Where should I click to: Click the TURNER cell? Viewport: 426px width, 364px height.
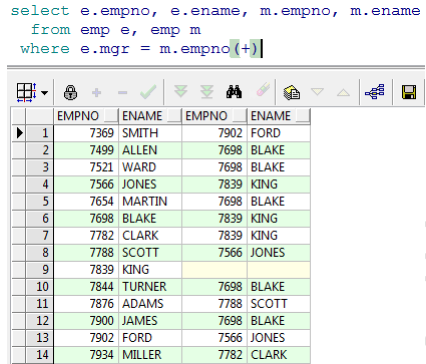[x=150, y=286]
